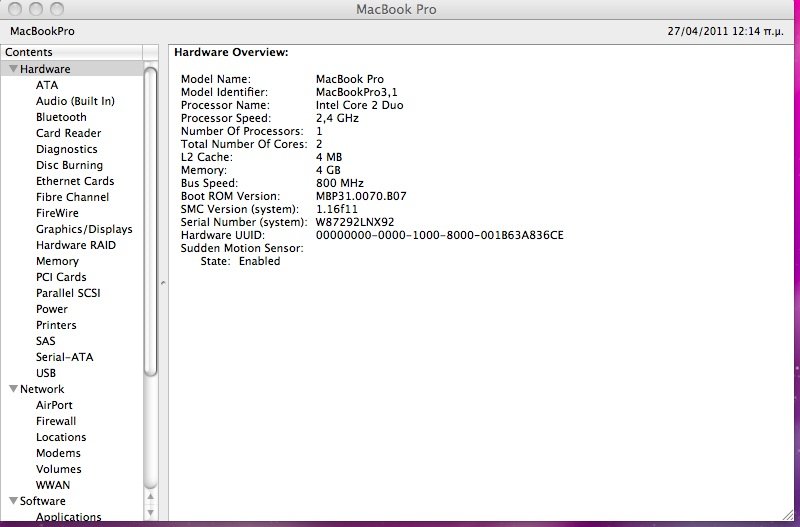Select Card Reader in the sidebar

pos(68,133)
